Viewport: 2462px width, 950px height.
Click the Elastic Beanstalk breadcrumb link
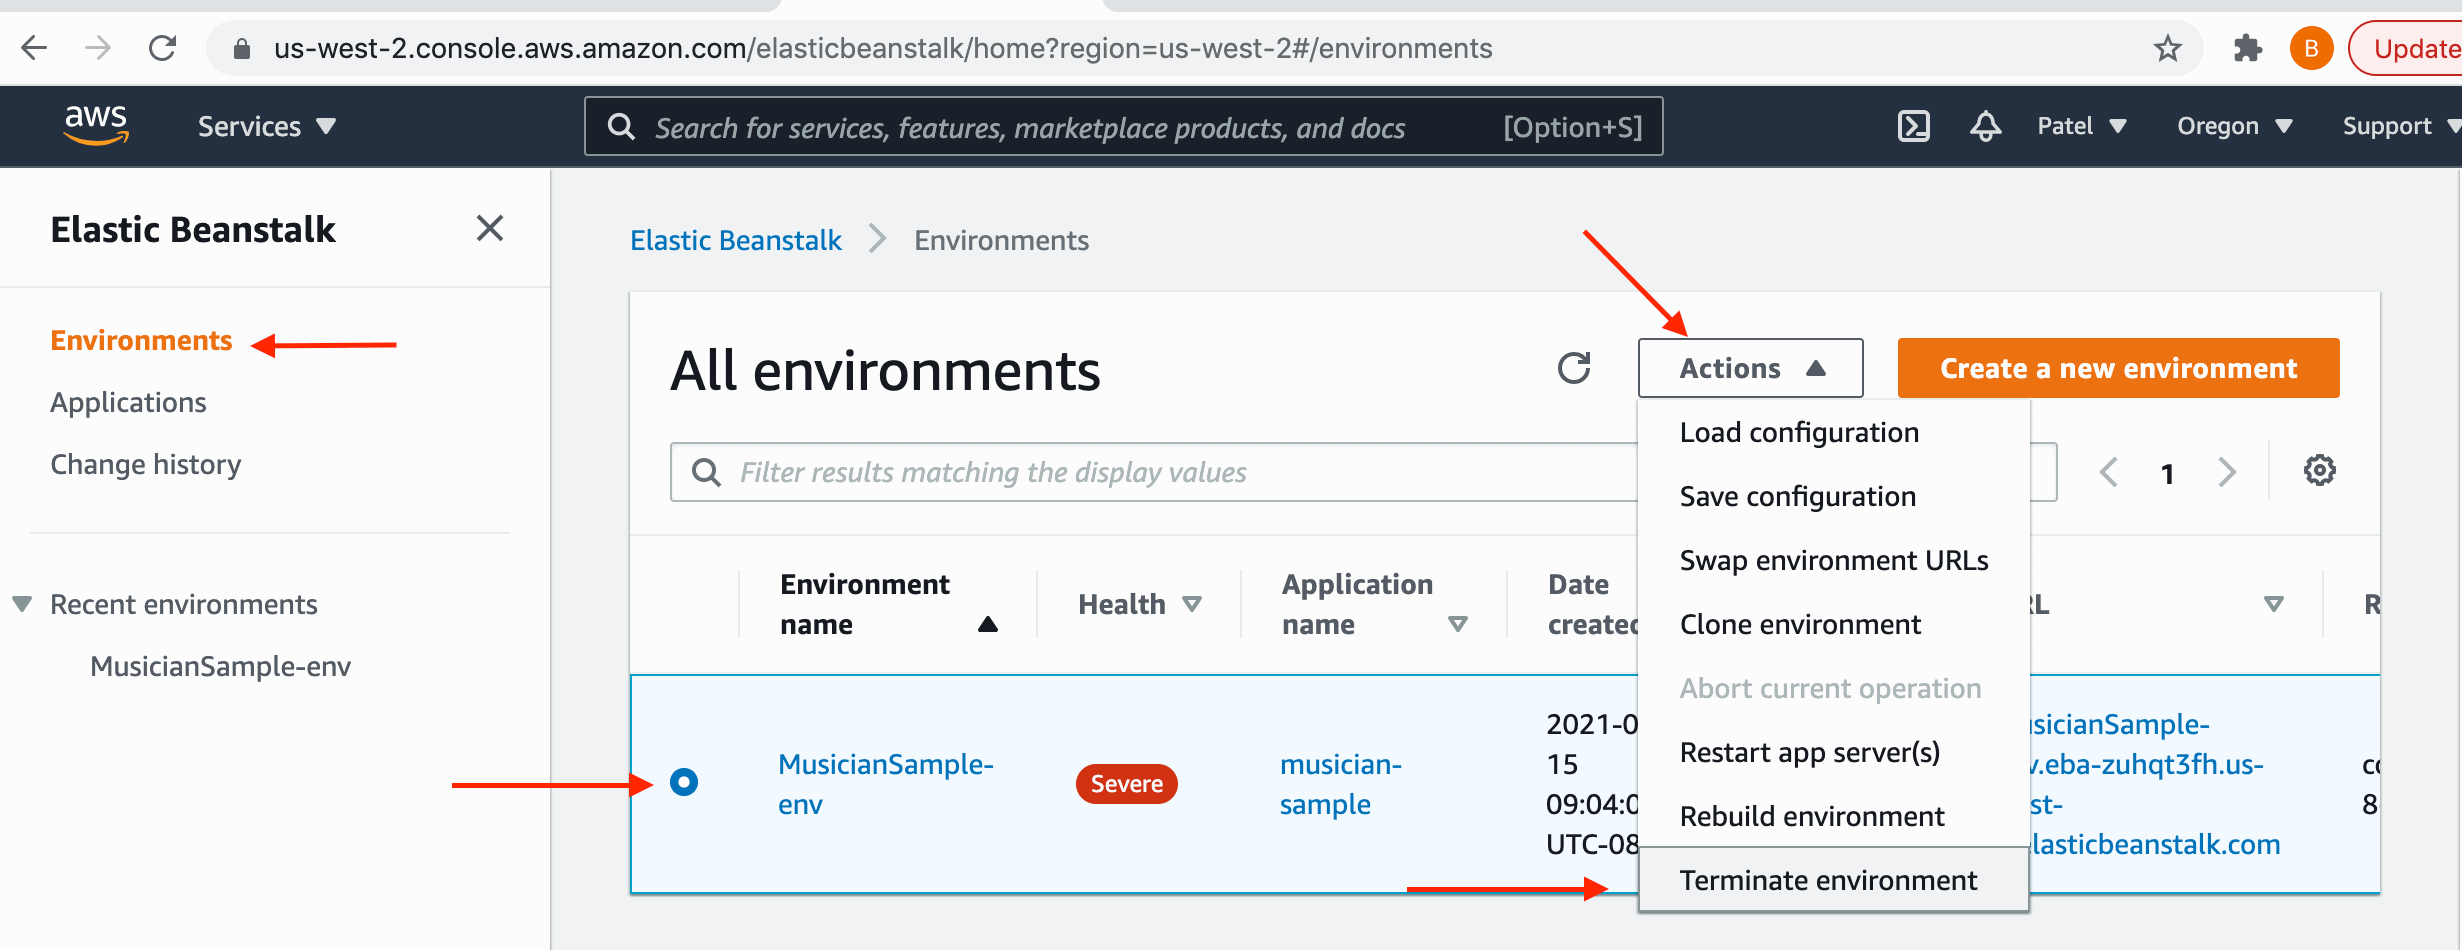tap(736, 241)
